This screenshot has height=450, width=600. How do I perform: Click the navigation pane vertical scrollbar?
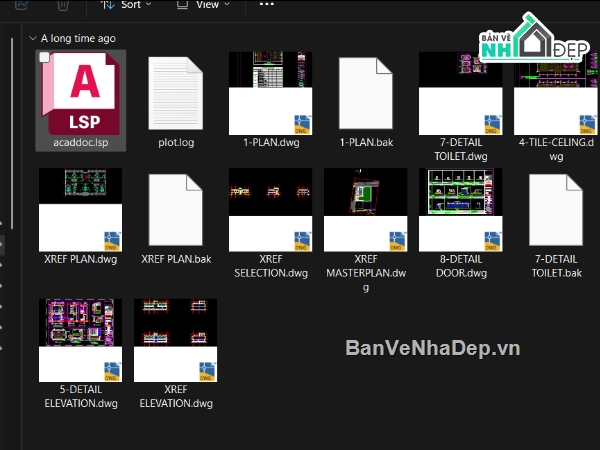click(12, 133)
